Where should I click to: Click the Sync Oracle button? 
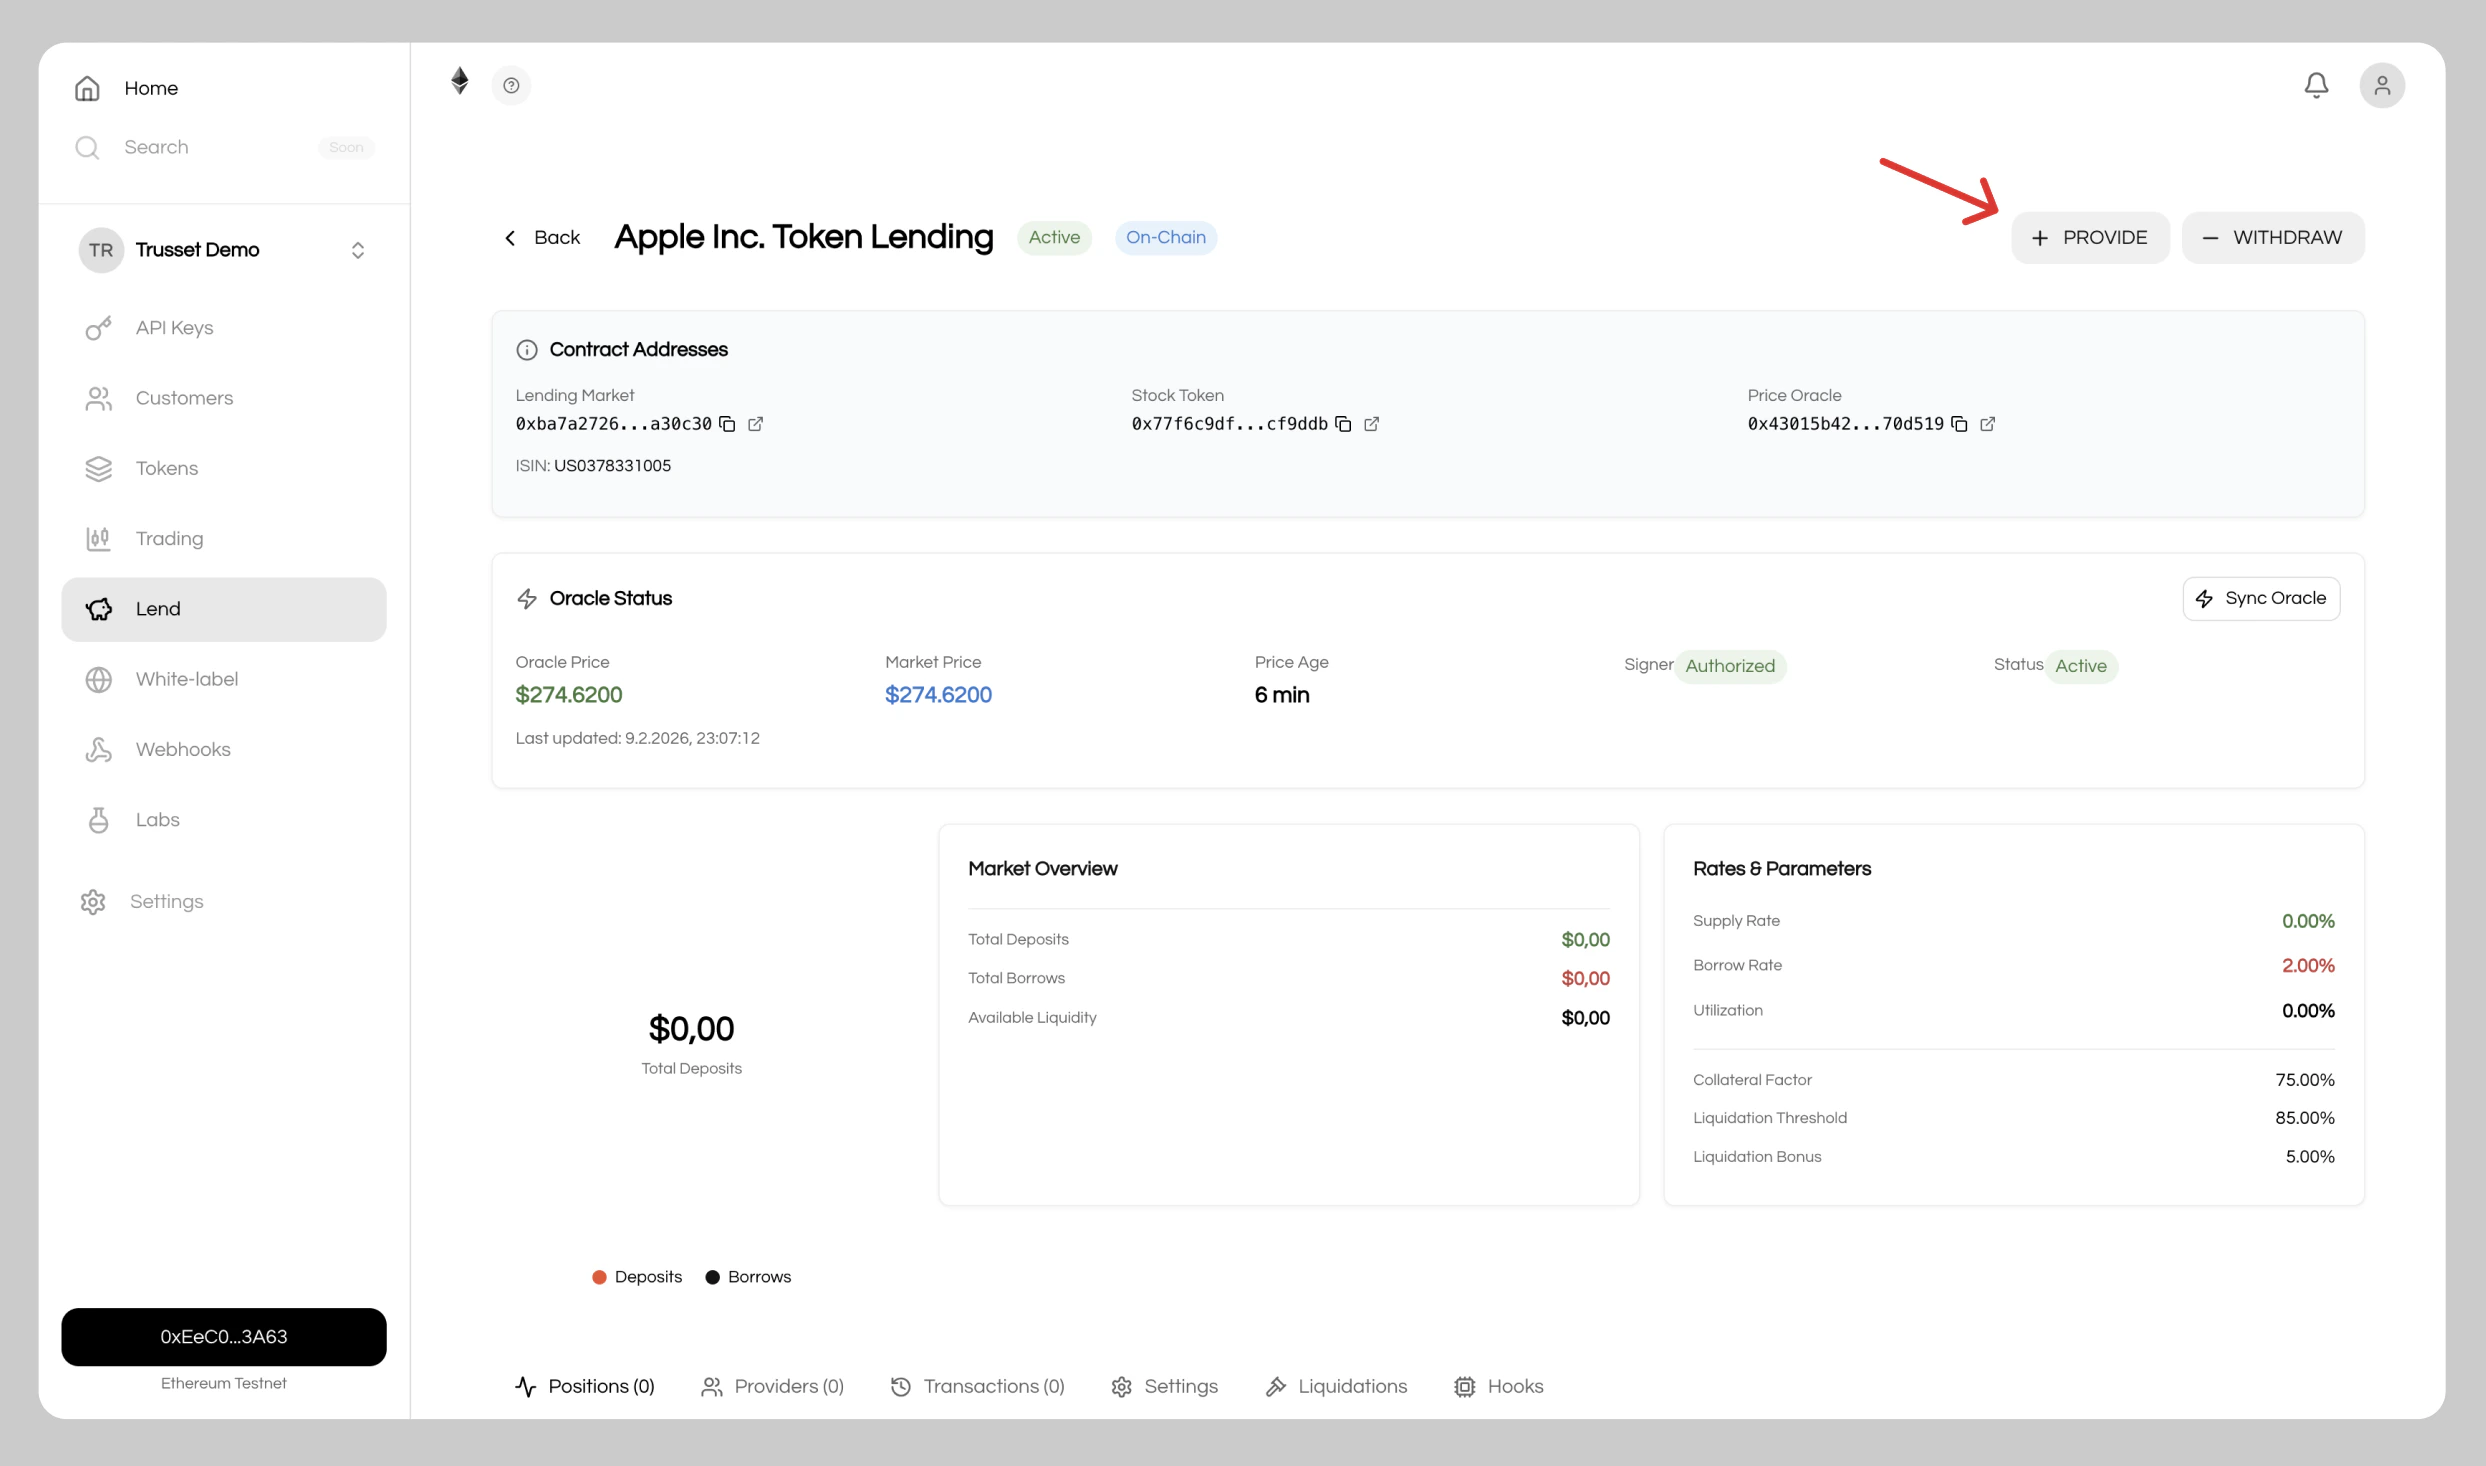pyautogui.click(x=2260, y=597)
